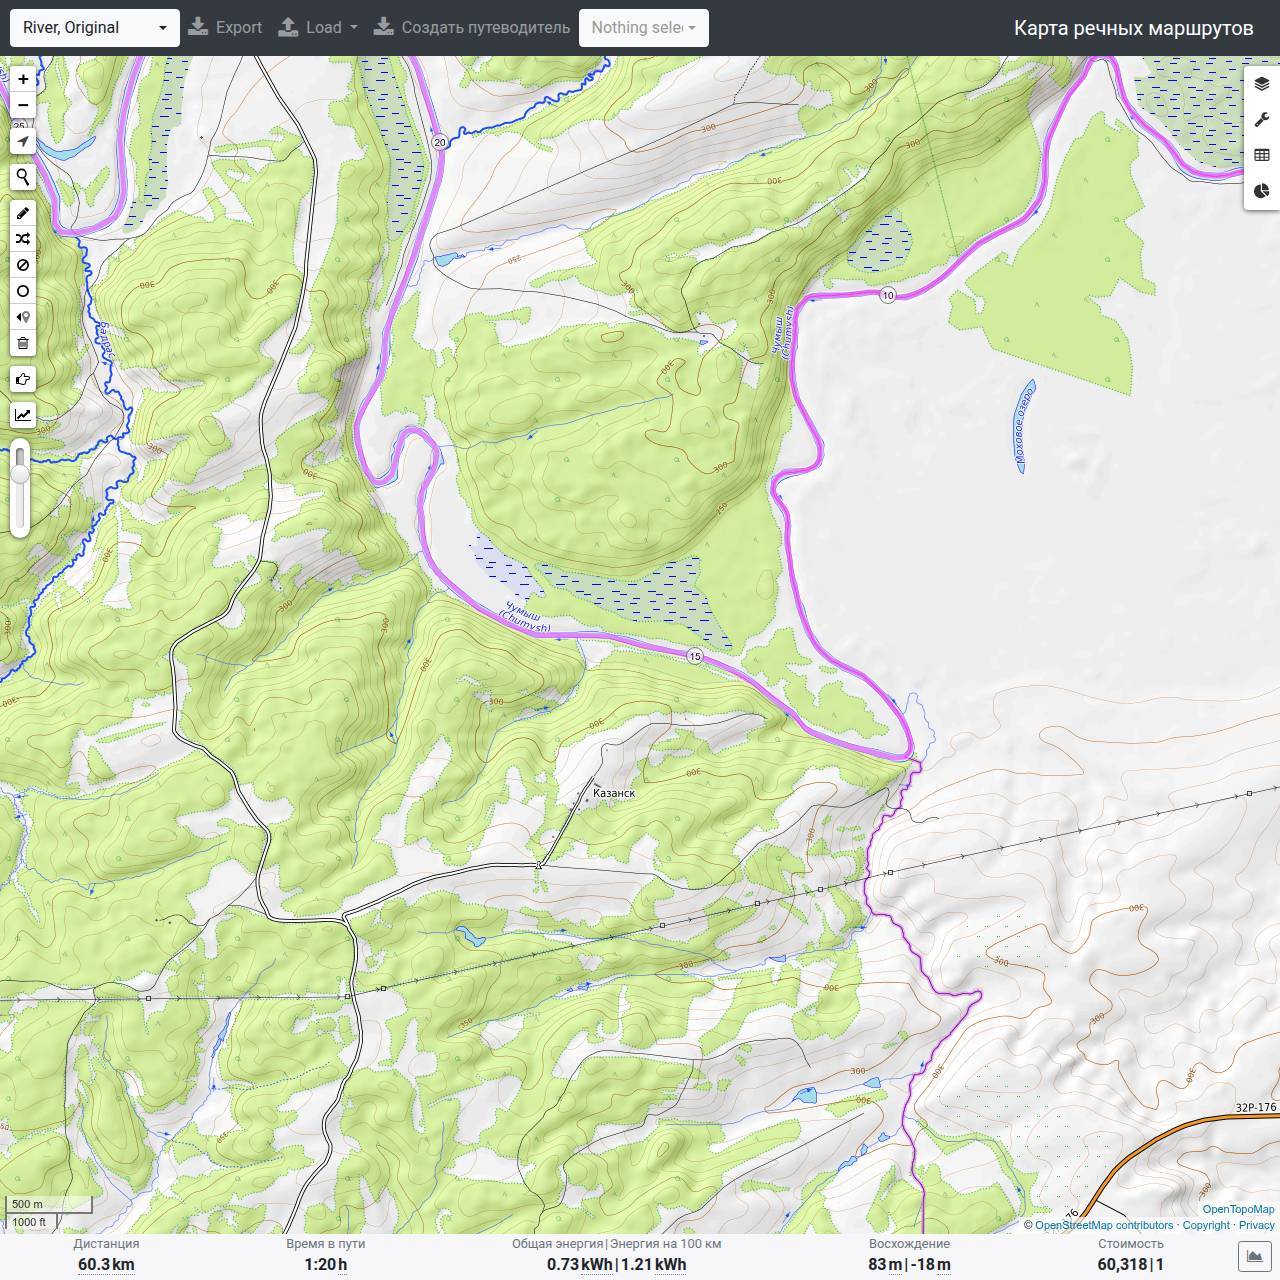Image resolution: width=1280 pixels, height=1280 pixels.
Task: Open the wrench settings panel
Action: [1262, 120]
